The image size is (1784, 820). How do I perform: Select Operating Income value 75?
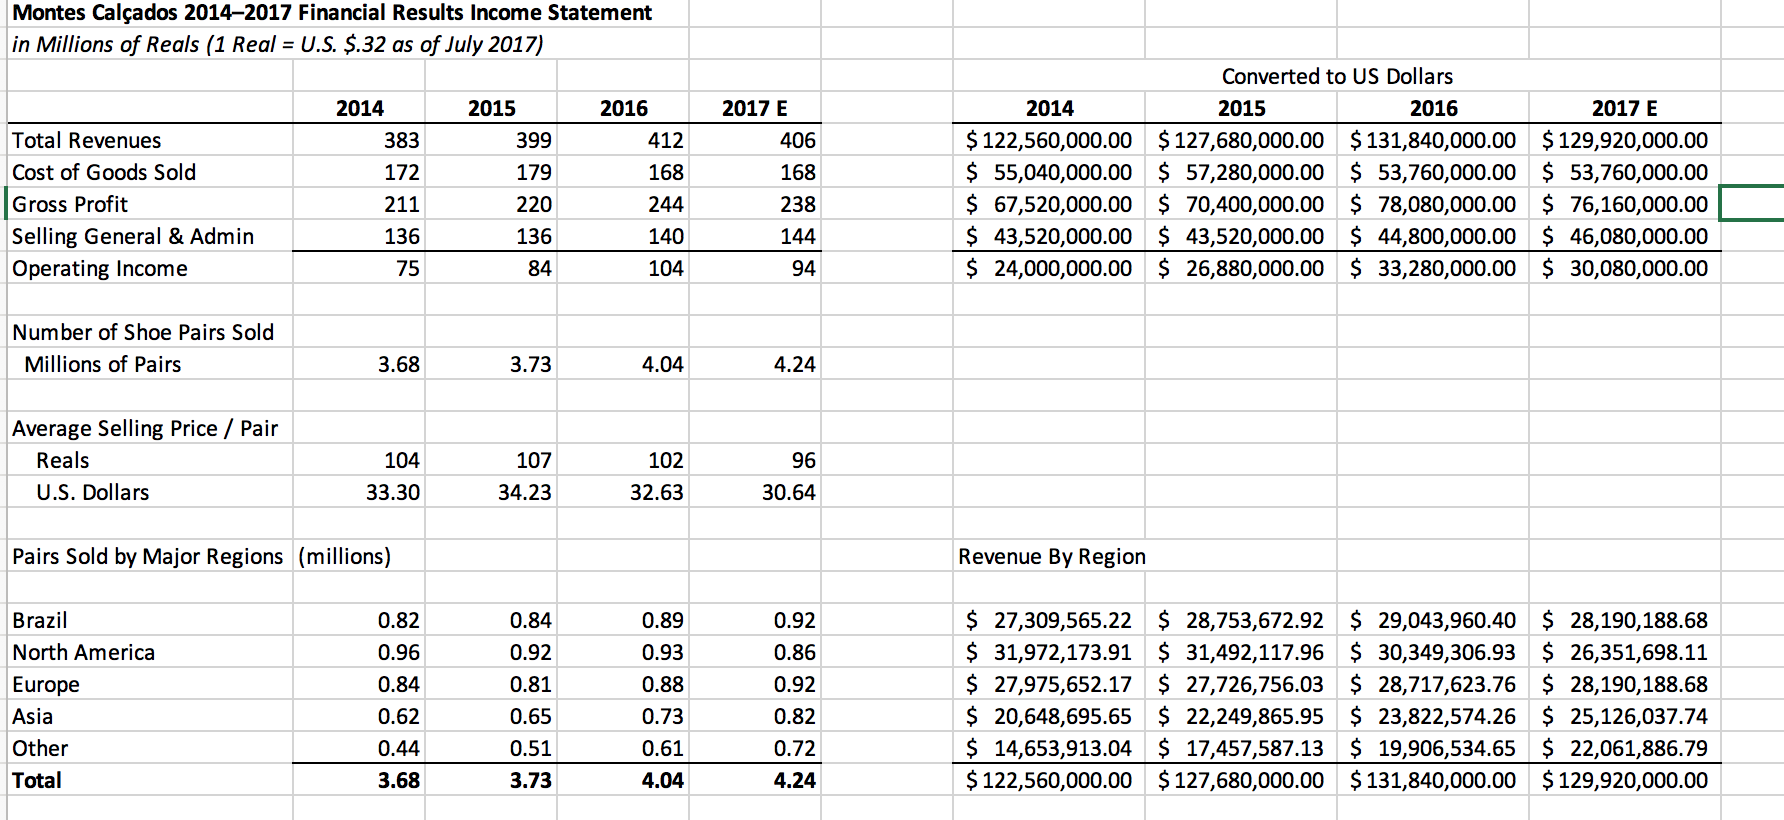(408, 269)
